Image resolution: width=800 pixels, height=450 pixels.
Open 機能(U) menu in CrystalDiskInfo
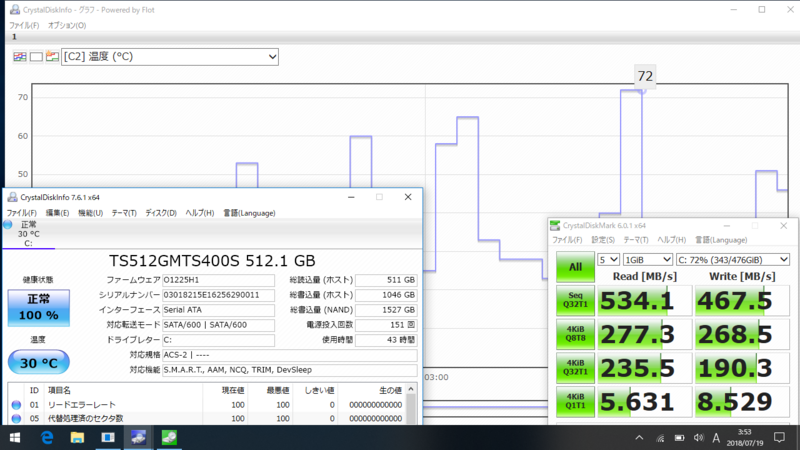pos(90,213)
